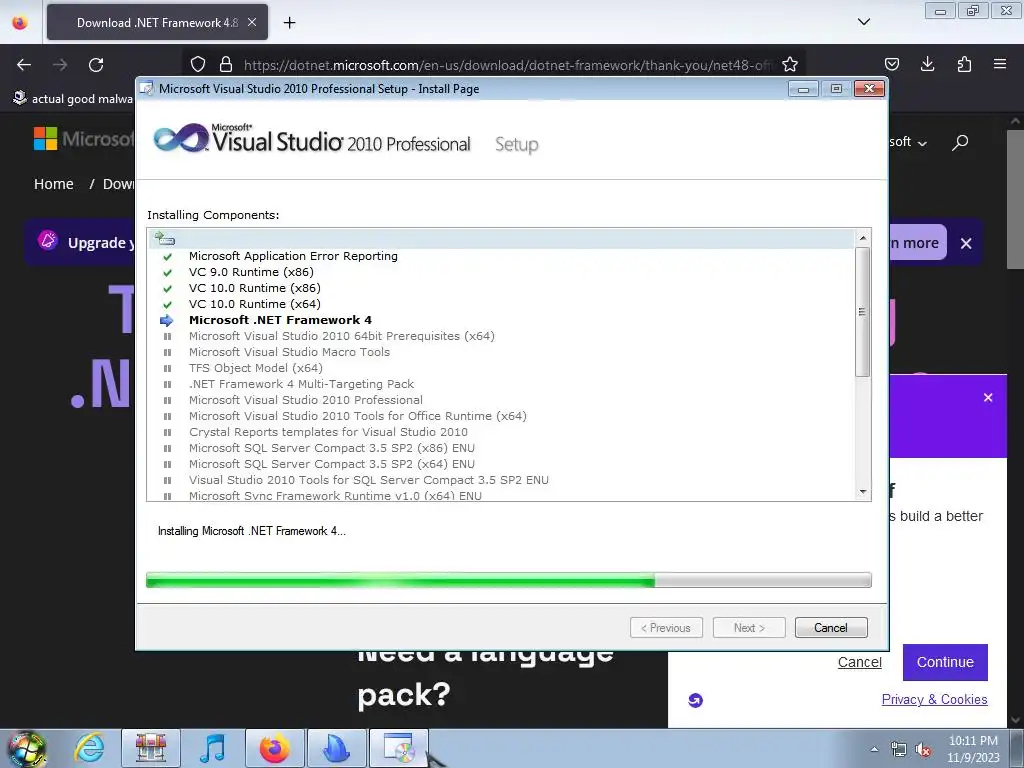
Task: Close the purple feedback popup
Action: point(988,397)
